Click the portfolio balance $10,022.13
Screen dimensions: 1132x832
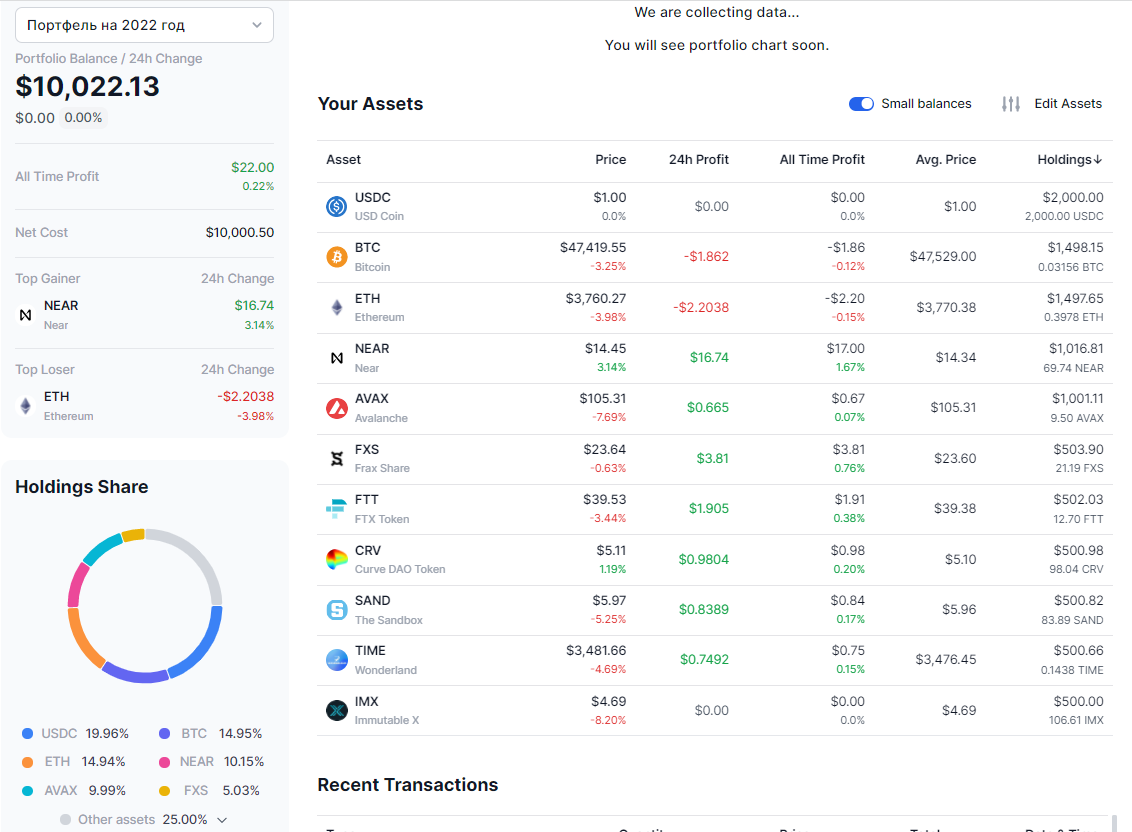click(x=87, y=87)
